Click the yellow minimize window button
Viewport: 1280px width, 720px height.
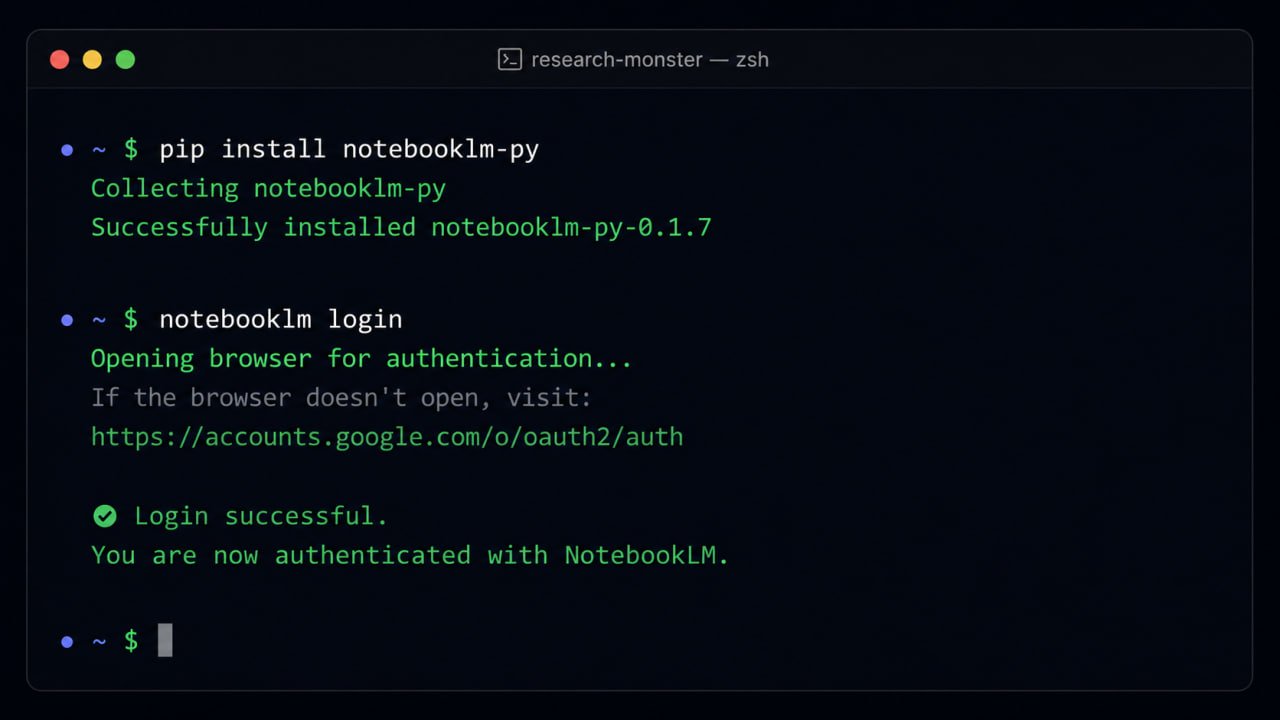(92, 60)
